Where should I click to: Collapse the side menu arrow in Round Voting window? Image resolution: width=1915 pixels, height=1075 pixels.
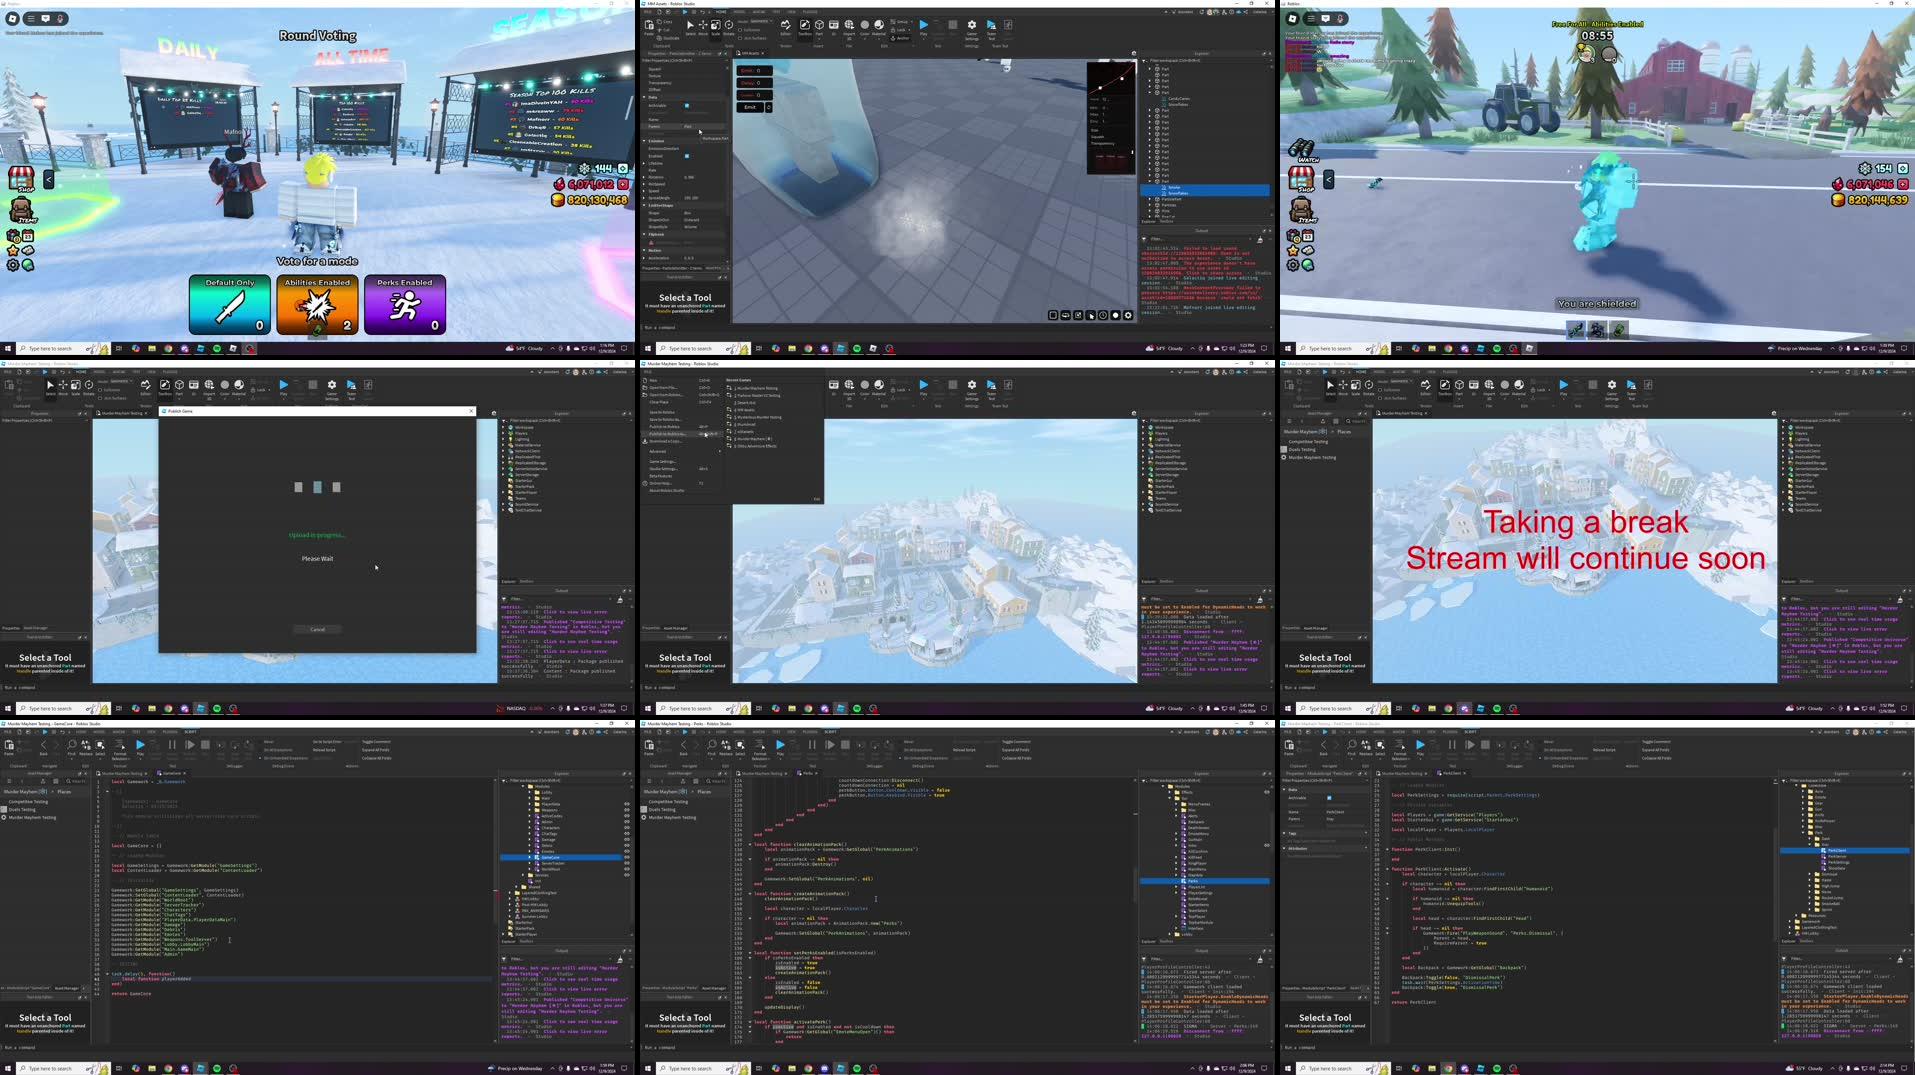pyautogui.click(x=48, y=180)
